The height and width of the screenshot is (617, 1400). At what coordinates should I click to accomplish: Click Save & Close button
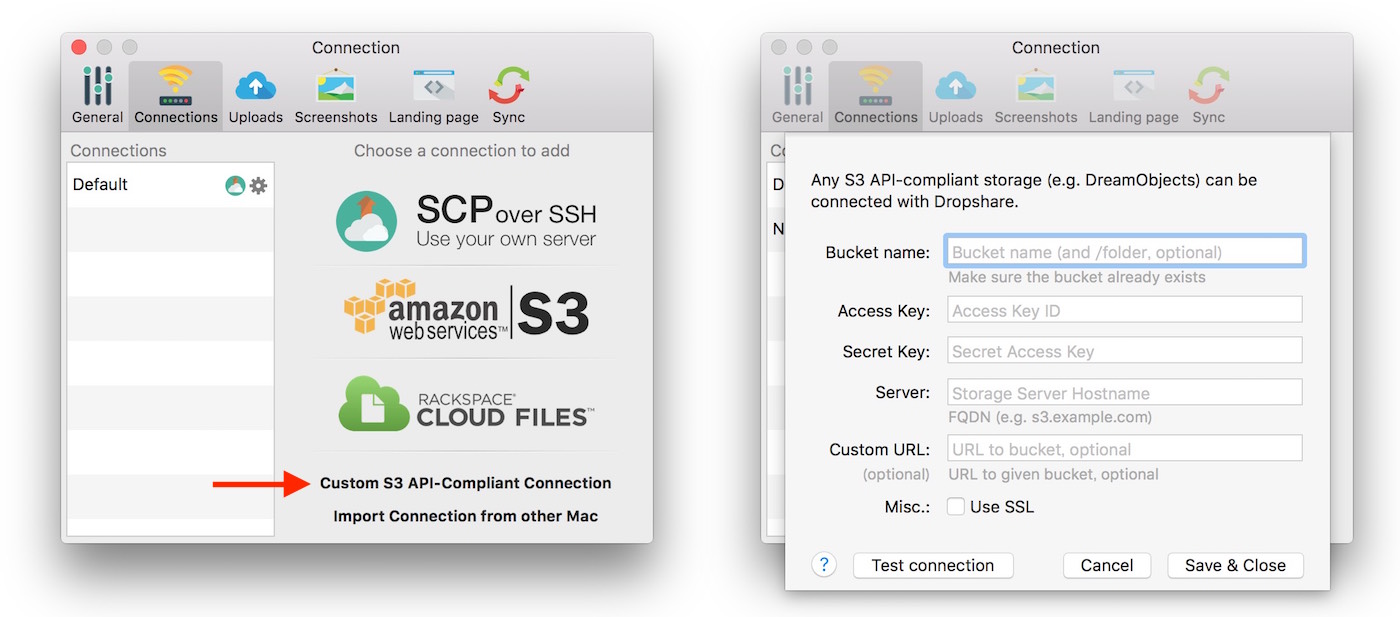(1235, 565)
